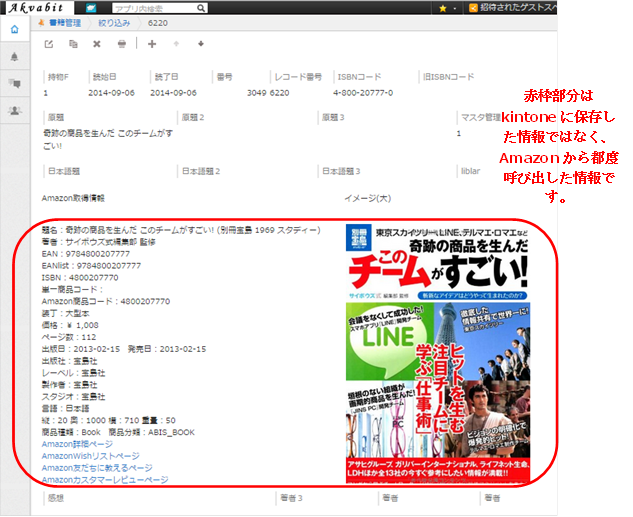This screenshot has width=633, height=517.
Task: Click the 著者３ field label
Action: [x=291, y=498]
